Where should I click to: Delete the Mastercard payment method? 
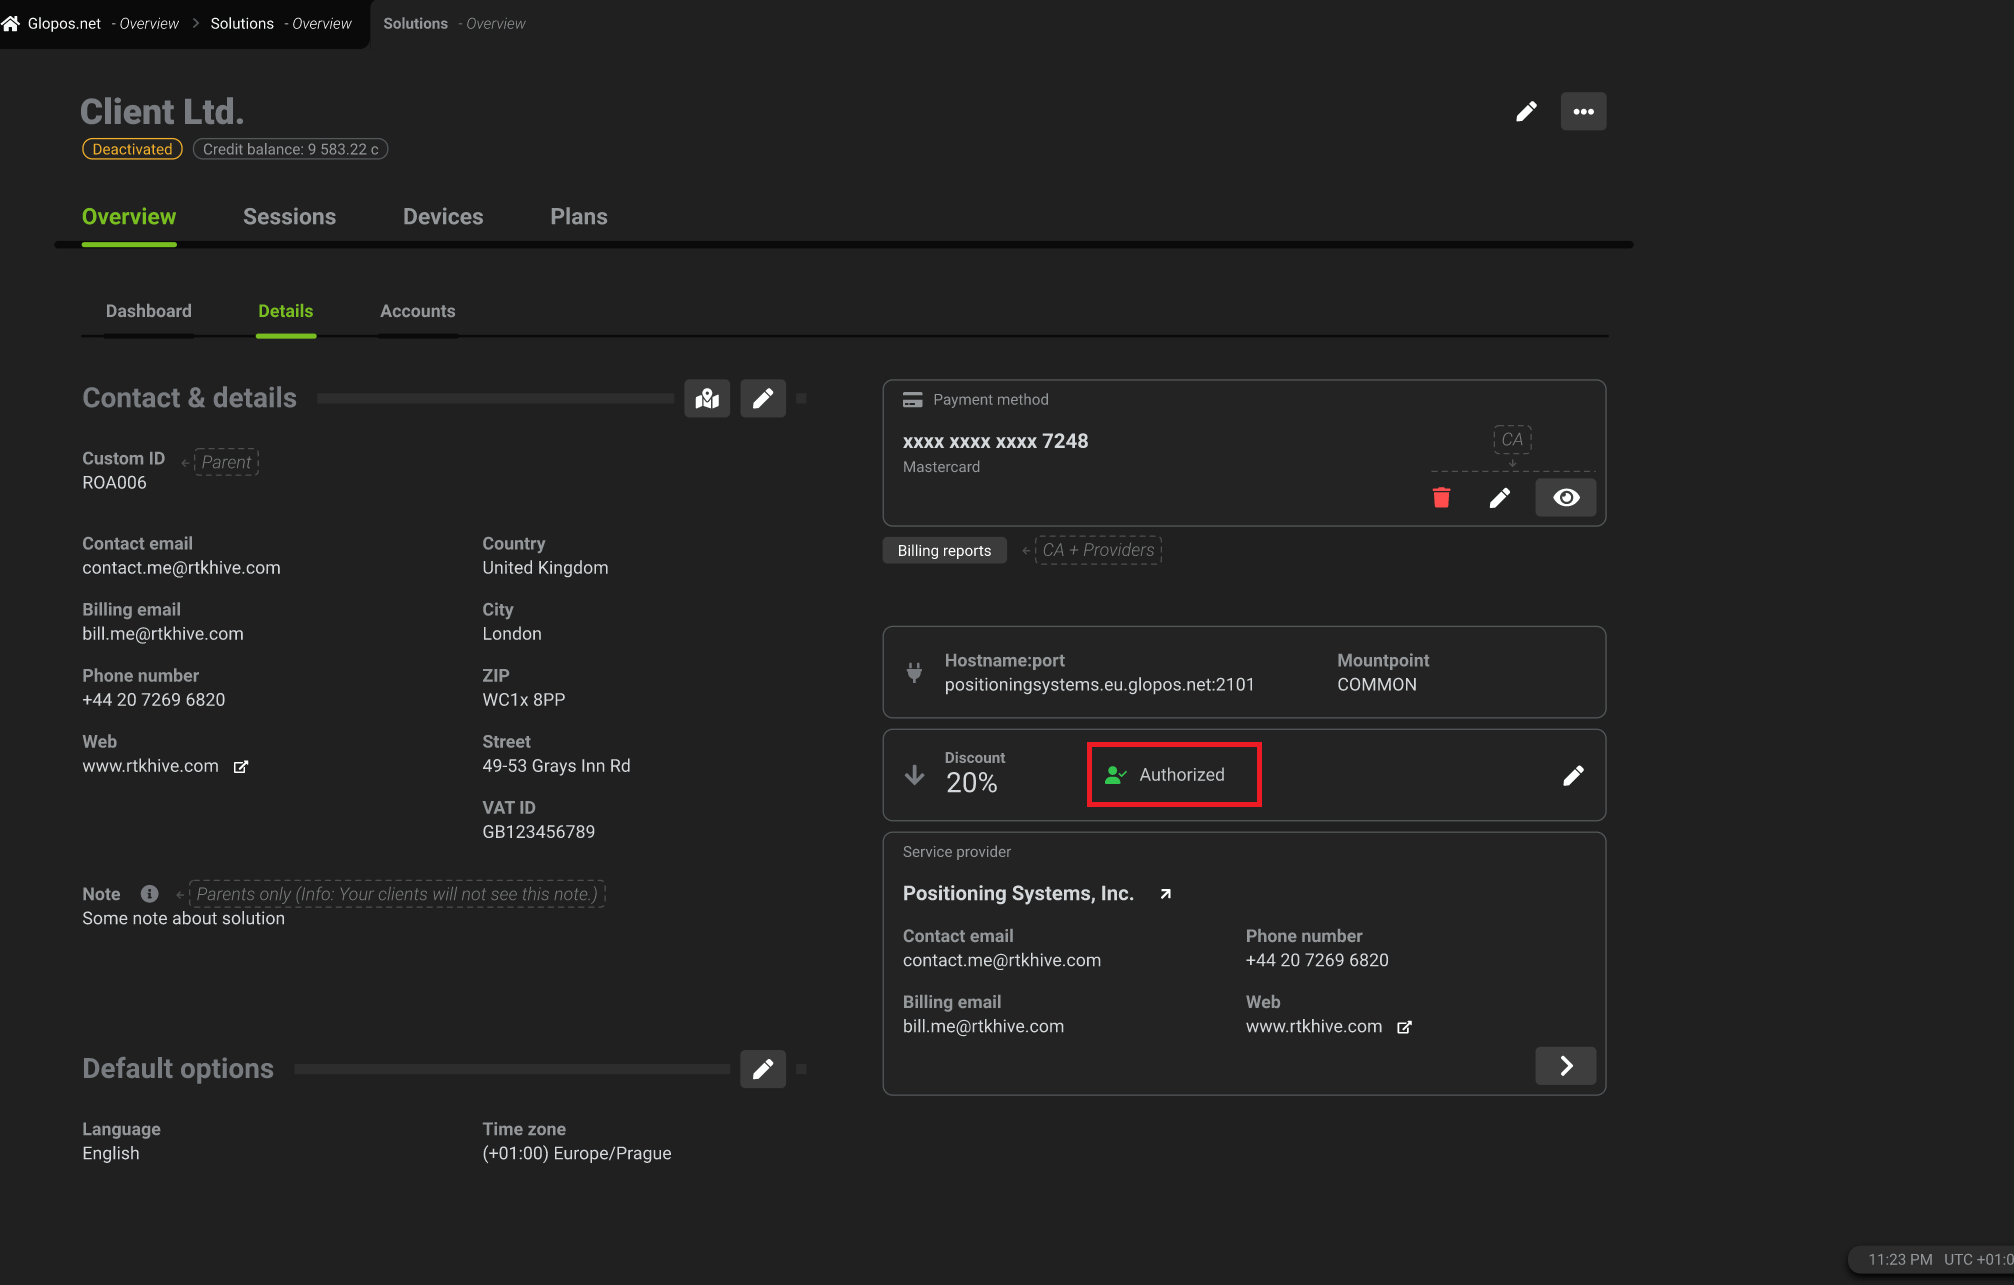point(1441,497)
